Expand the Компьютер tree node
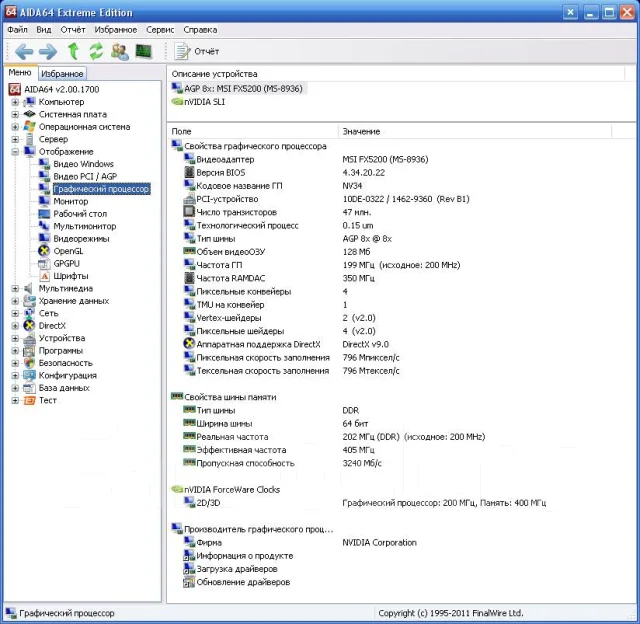The width and height of the screenshot is (640, 624). pos(15,102)
